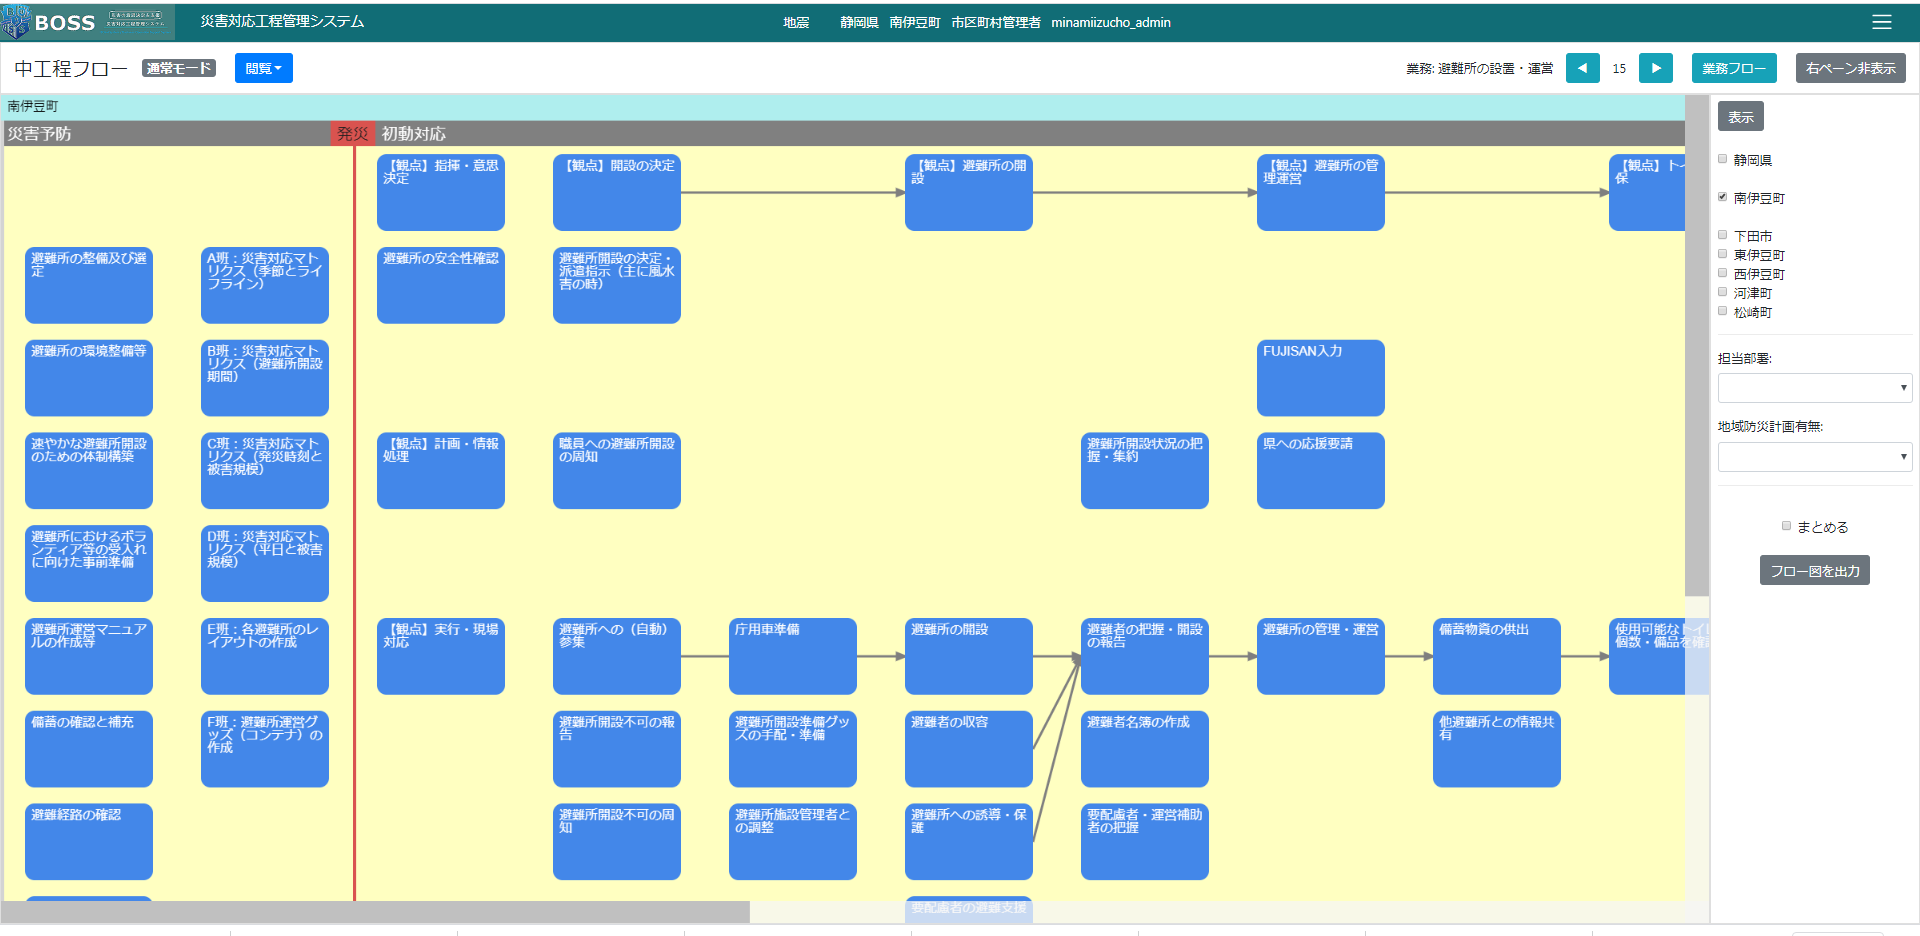Check the 静岡県 checkbox
Screen dimensions: 1920x936
1723,159
